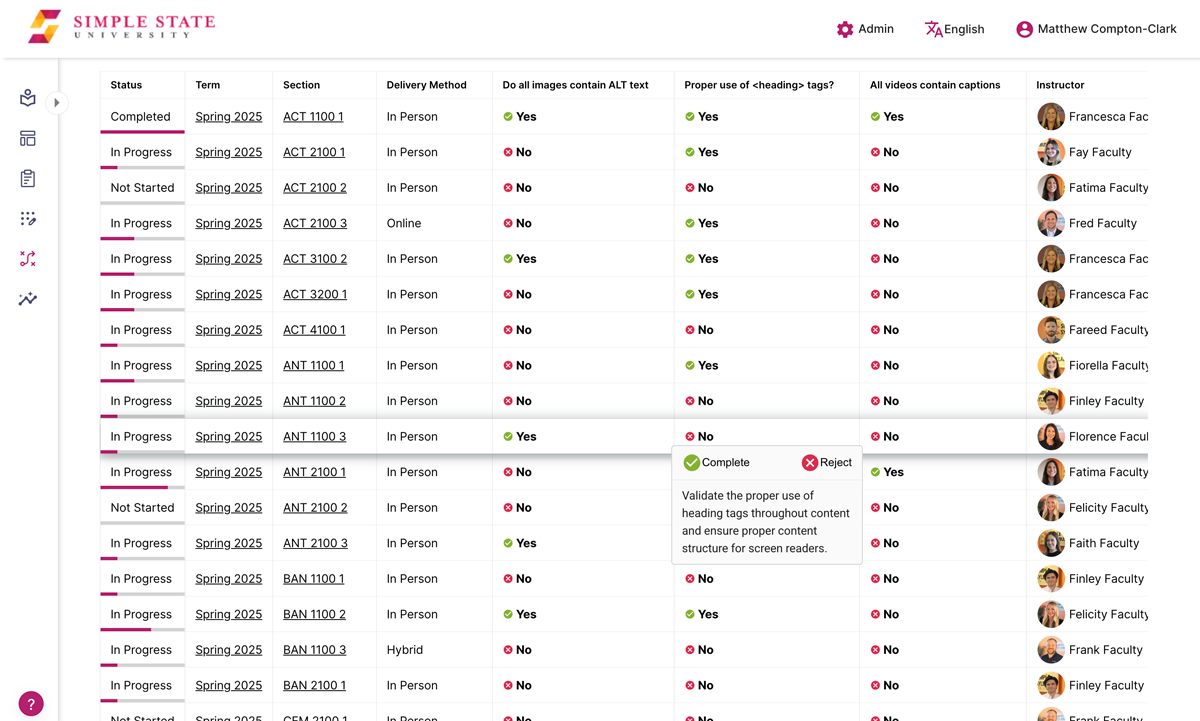
Task: Click the Delivery Method column header
Action: [x=427, y=85]
